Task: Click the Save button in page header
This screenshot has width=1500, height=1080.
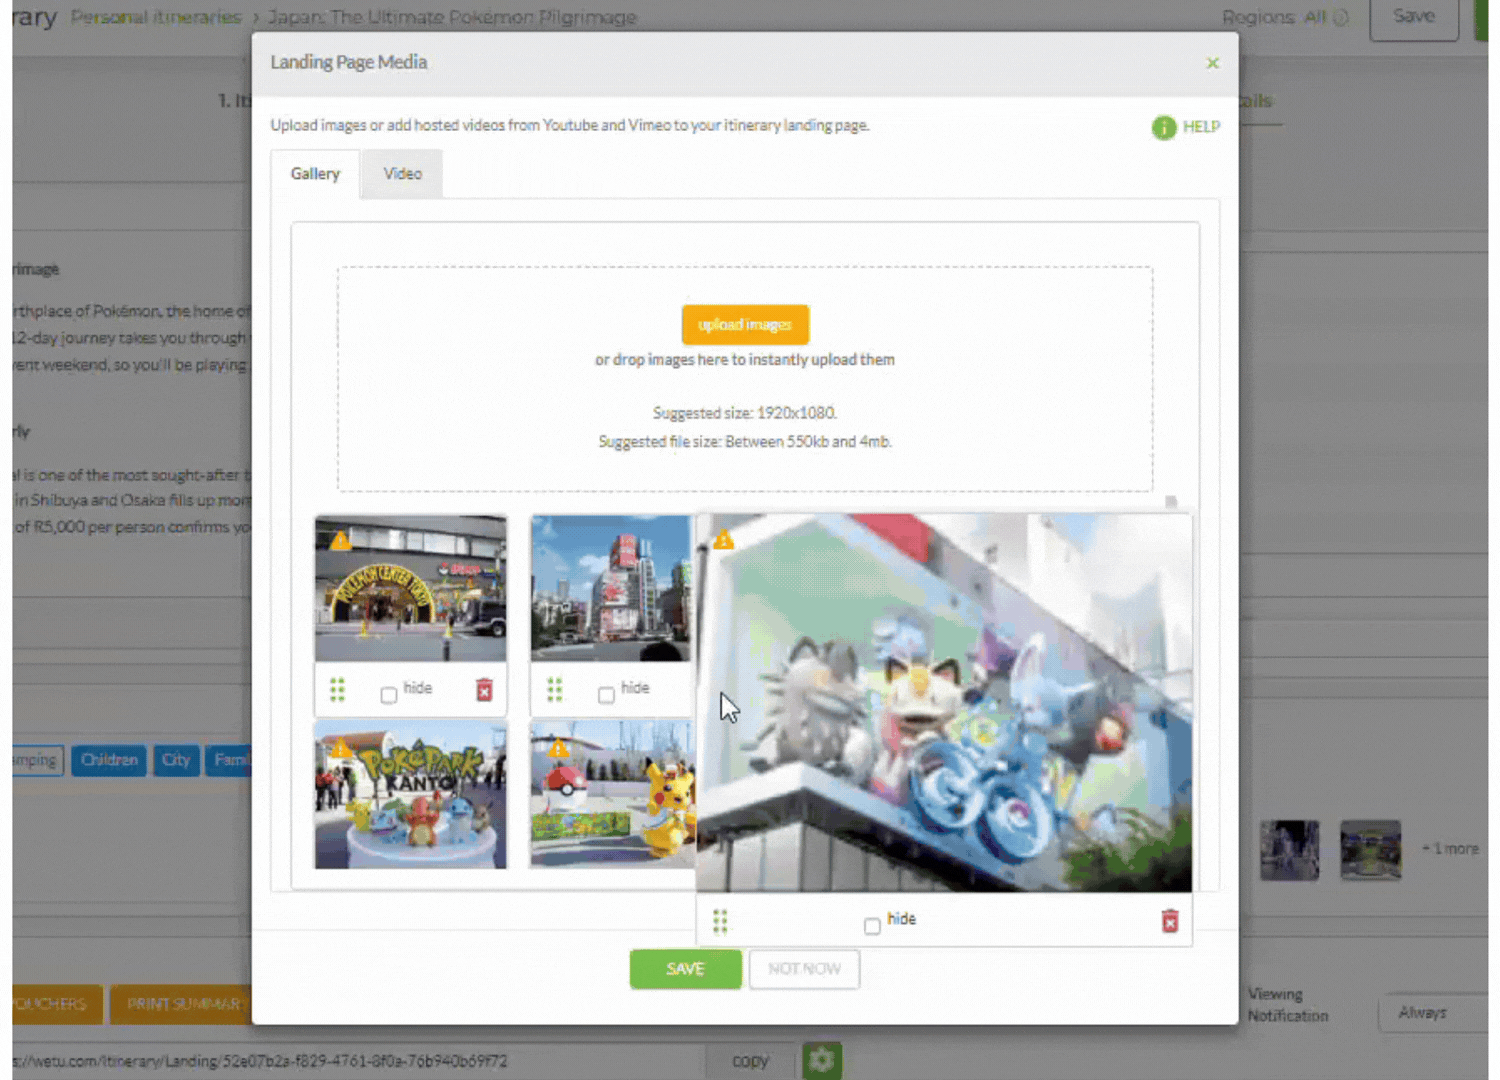Action: [x=1414, y=17]
